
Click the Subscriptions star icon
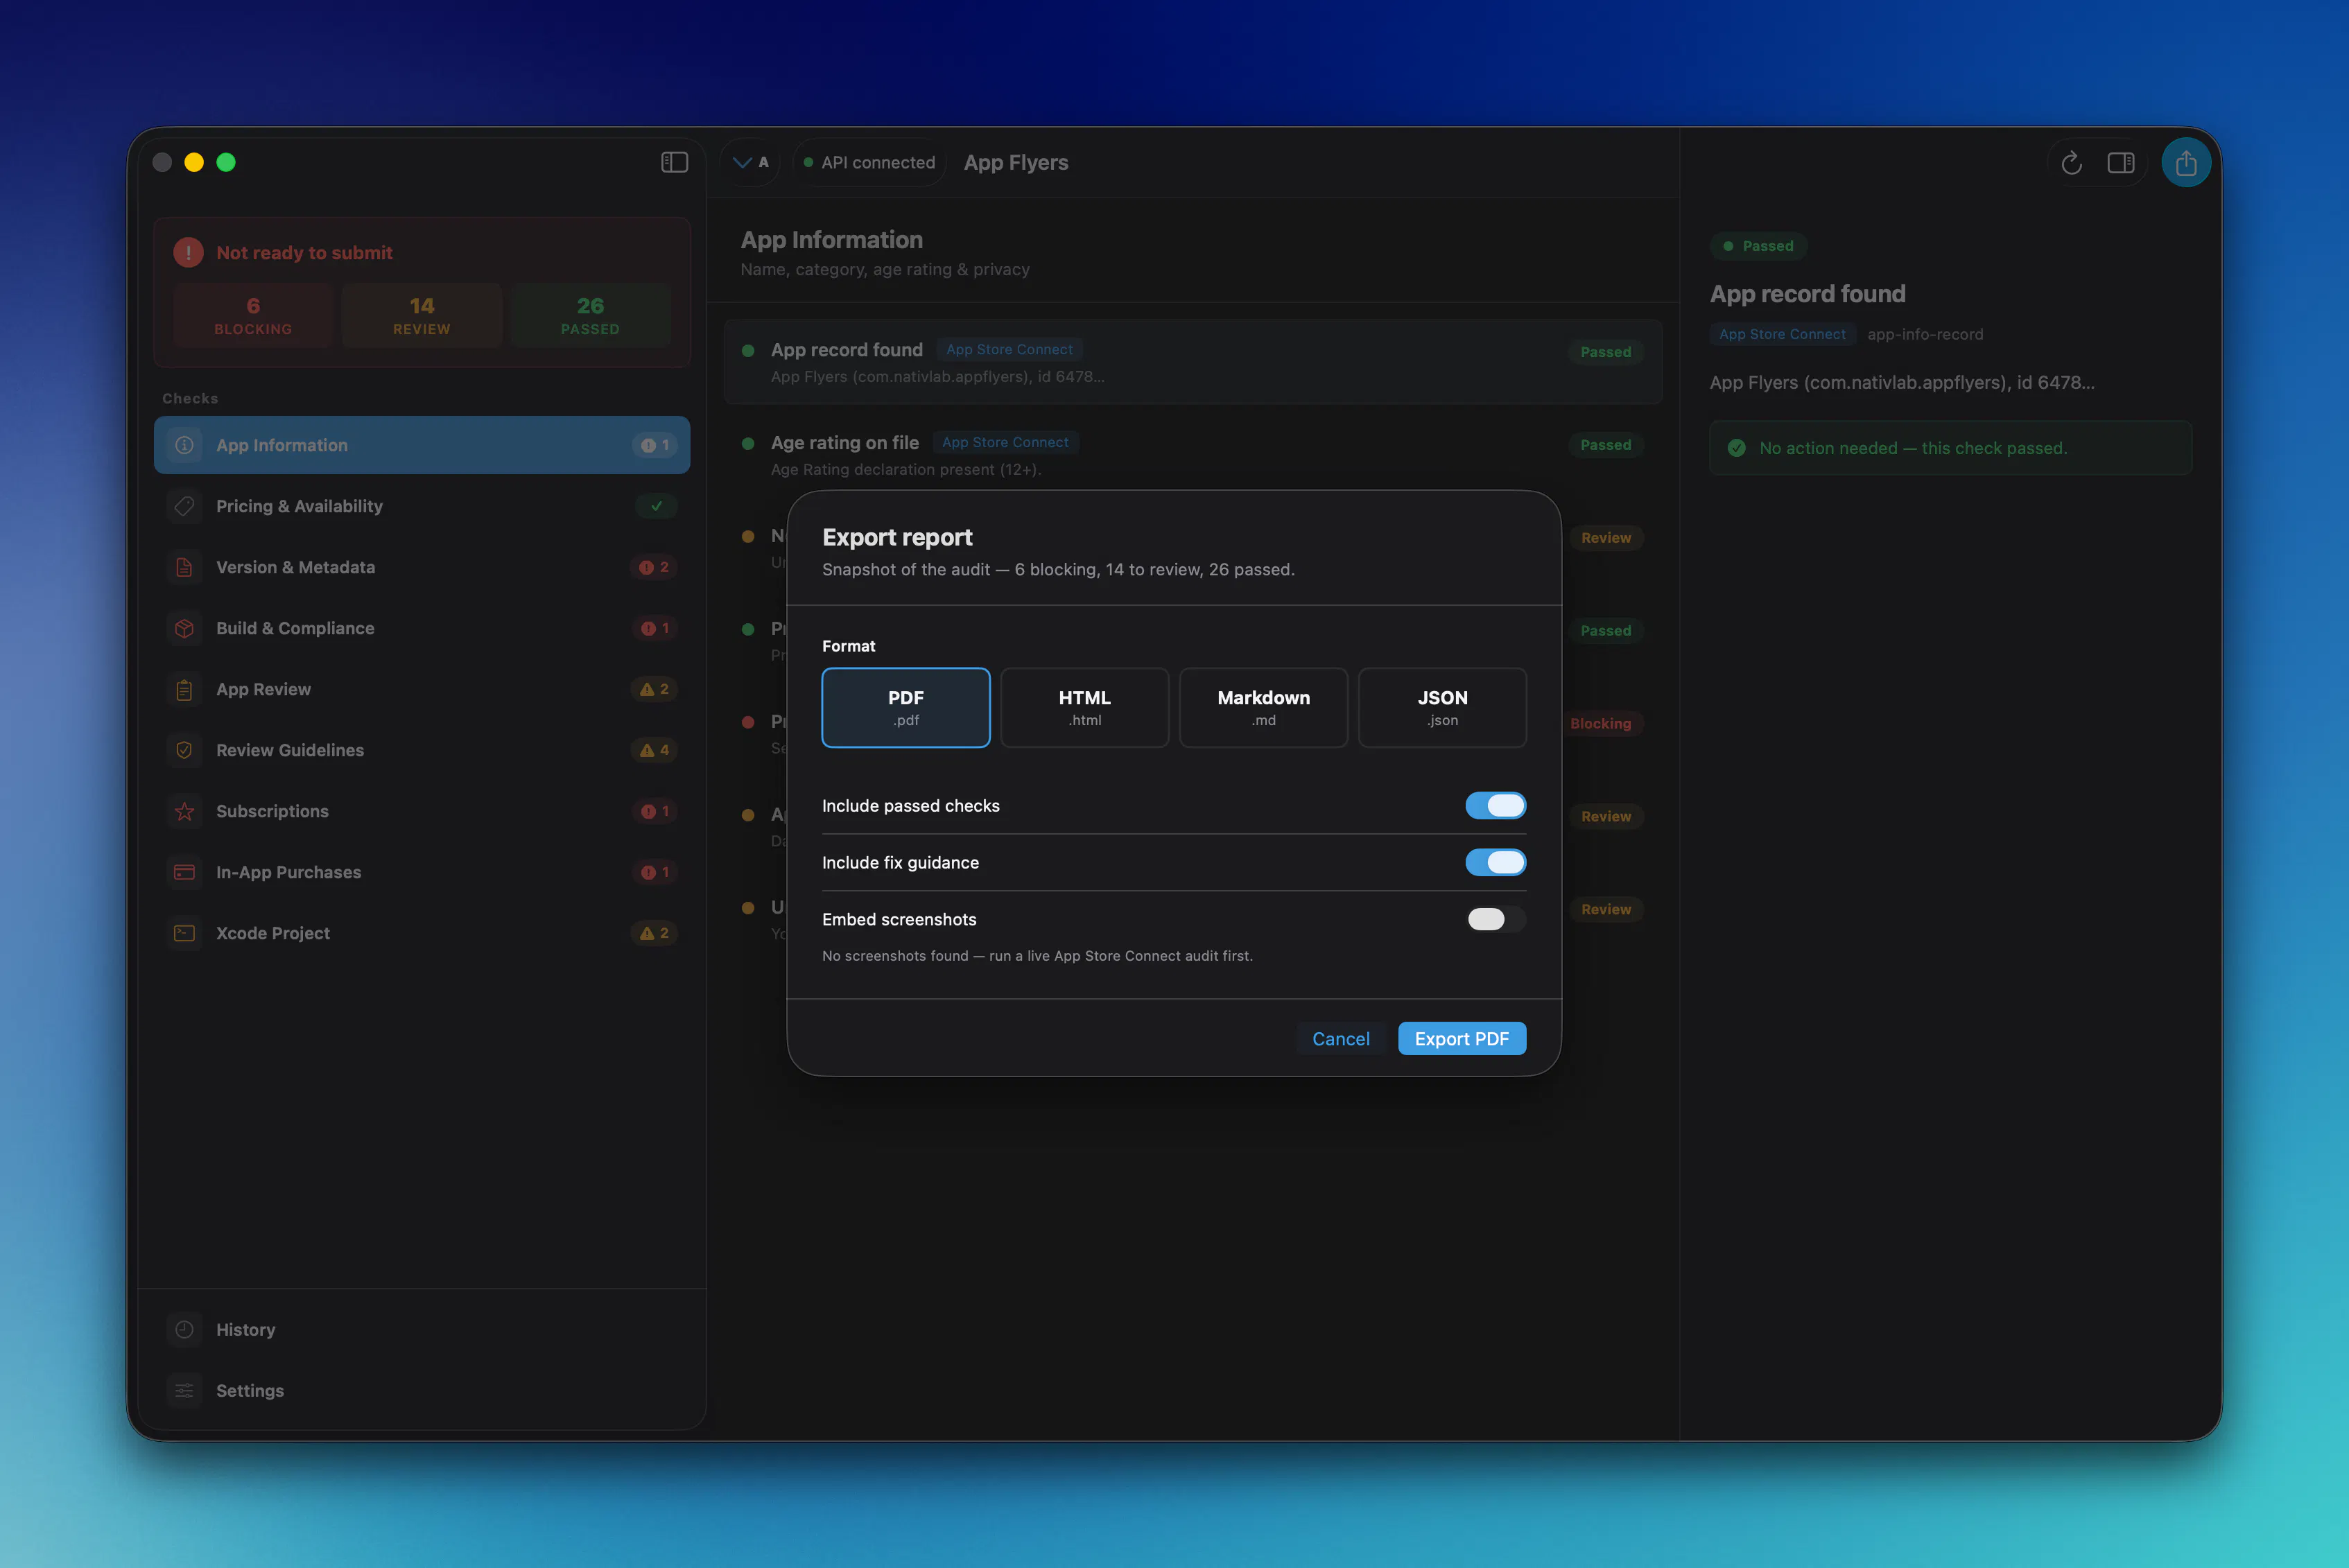tap(184, 811)
